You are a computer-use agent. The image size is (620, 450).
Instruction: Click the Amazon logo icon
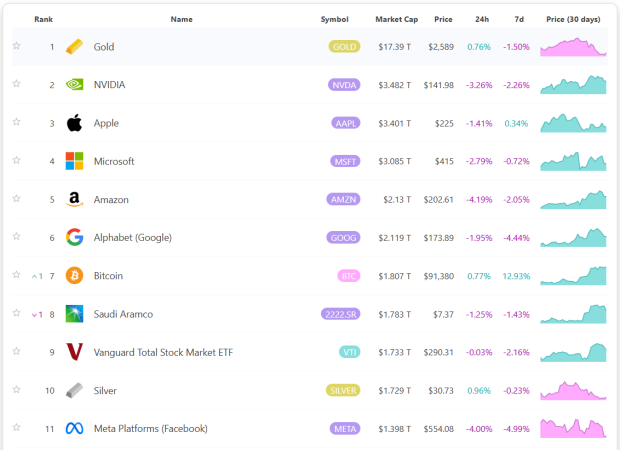point(74,199)
